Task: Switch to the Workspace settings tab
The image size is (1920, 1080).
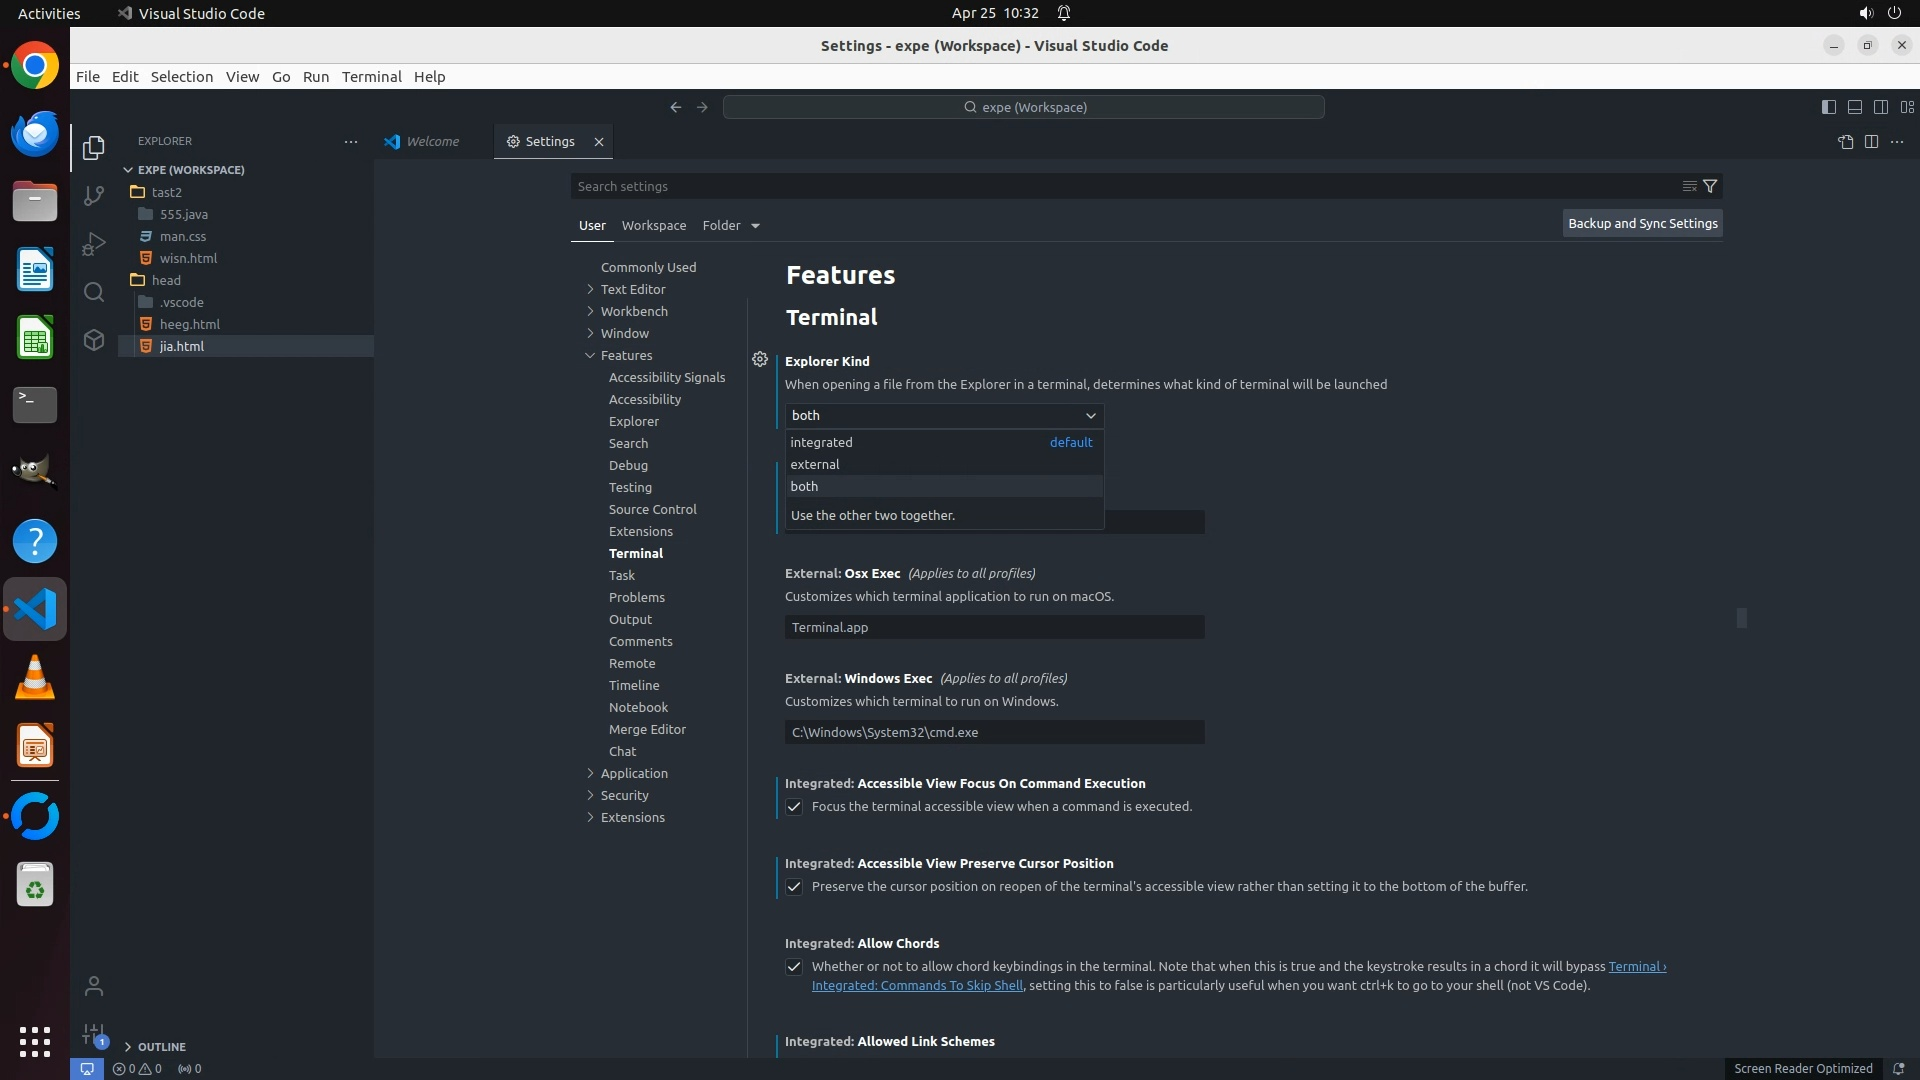Action: click(653, 226)
